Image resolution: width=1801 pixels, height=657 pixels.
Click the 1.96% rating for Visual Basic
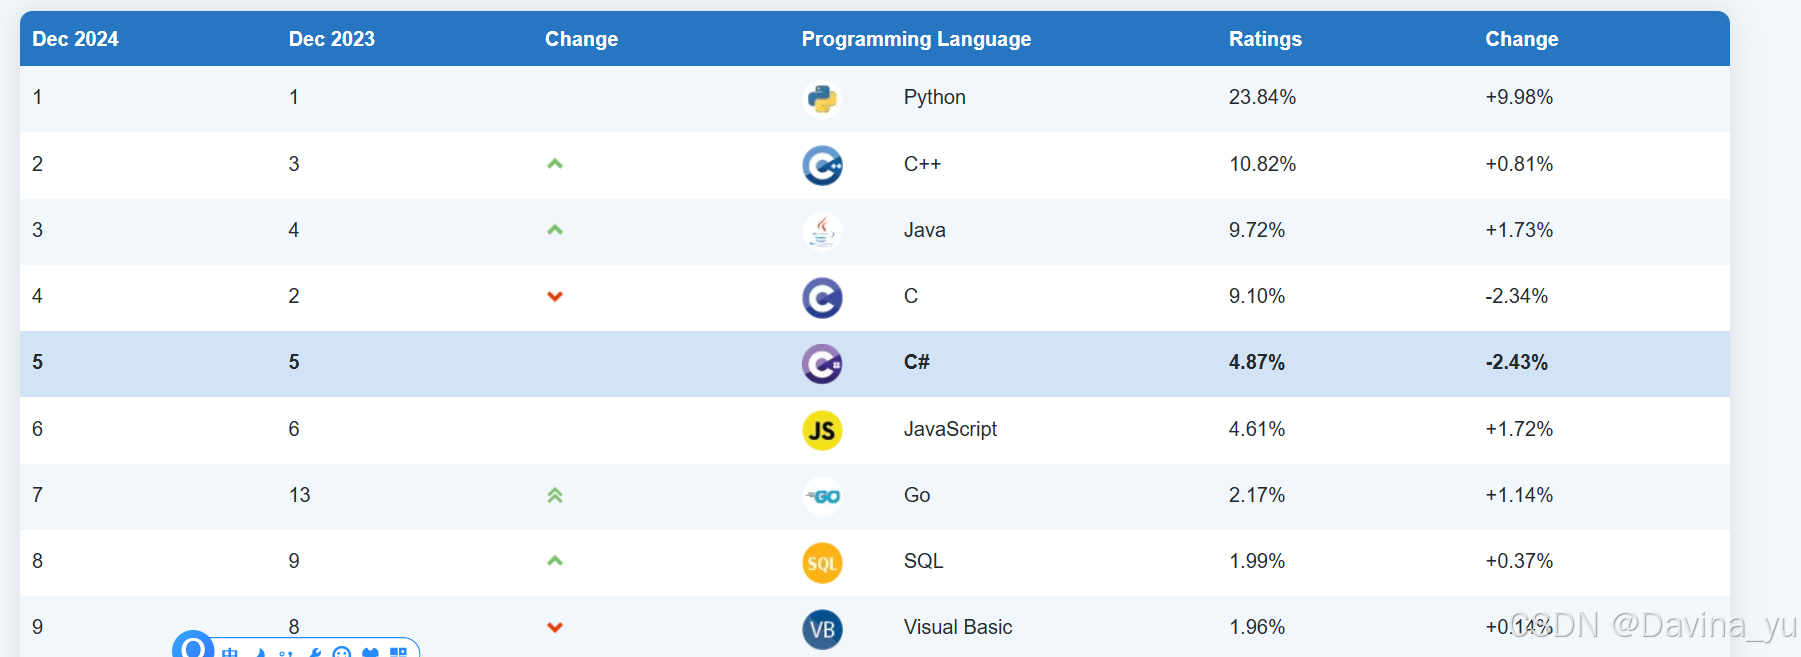click(x=1257, y=627)
